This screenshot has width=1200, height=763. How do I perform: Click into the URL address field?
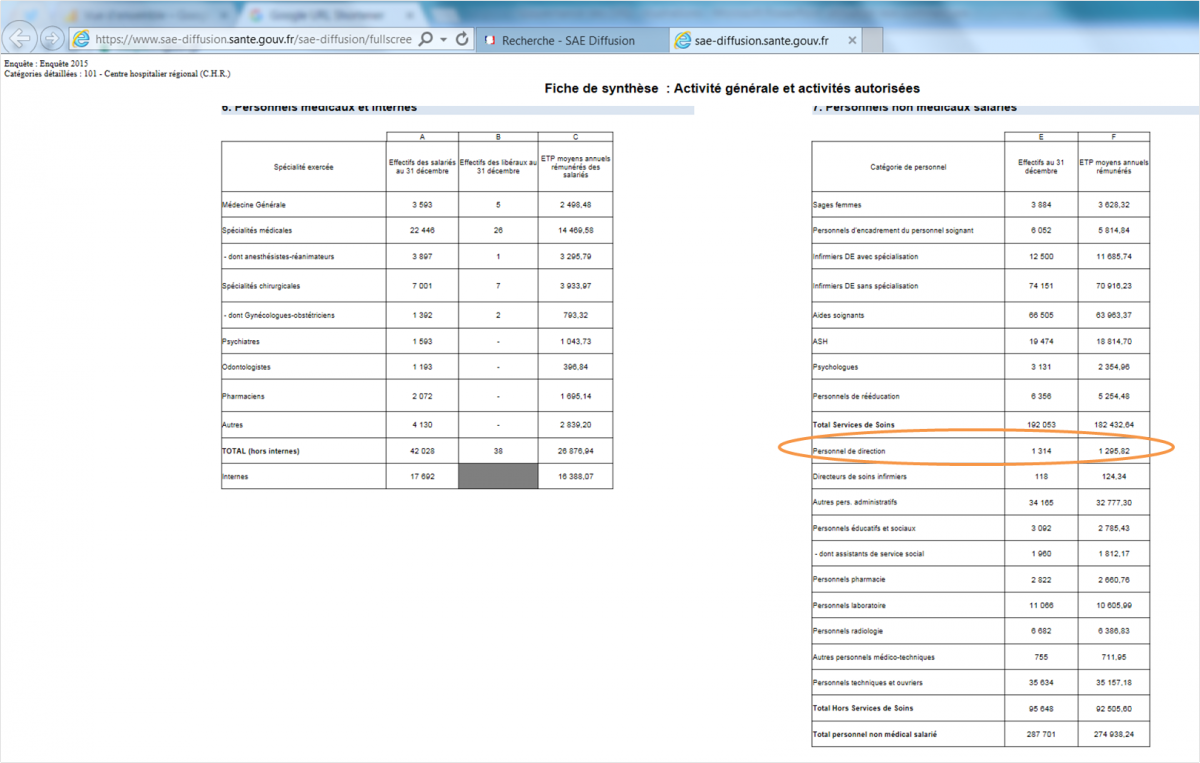(x=250, y=39)
